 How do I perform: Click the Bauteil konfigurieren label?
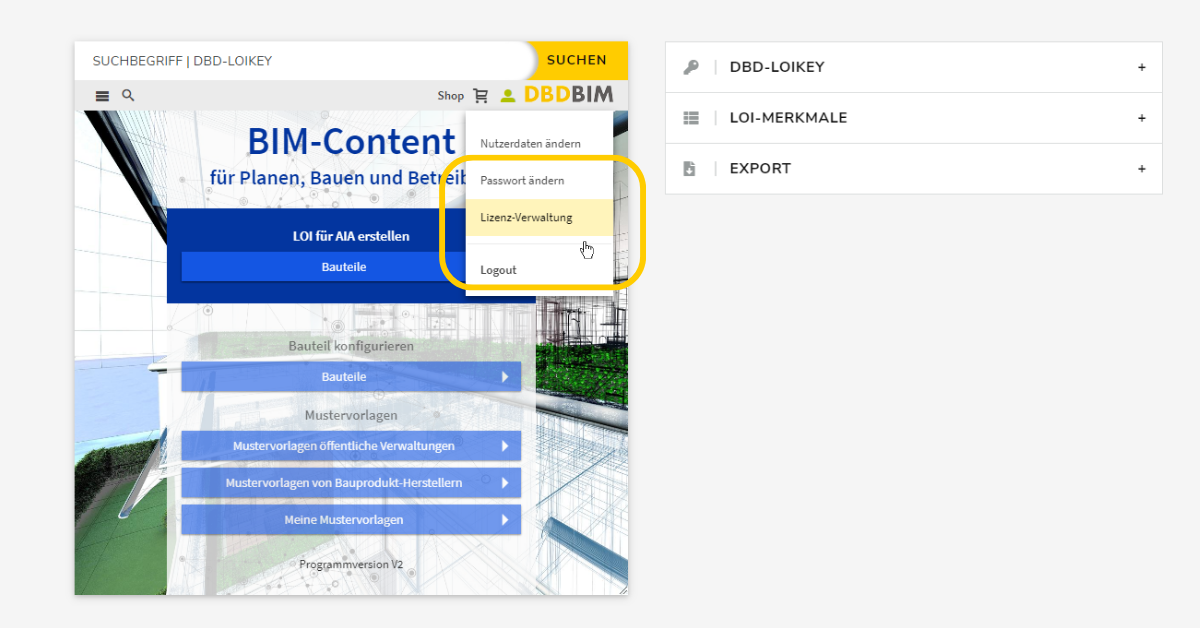[351, 346]
